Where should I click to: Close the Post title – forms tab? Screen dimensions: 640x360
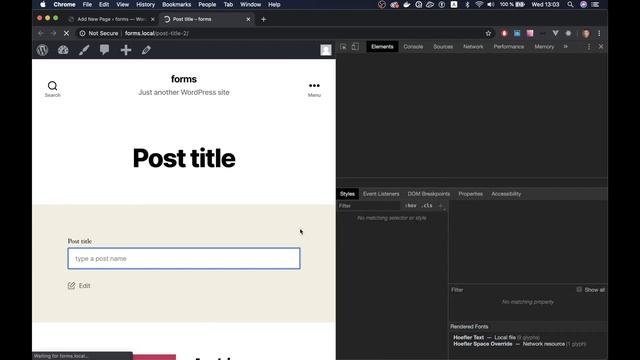[x=248, y=19]
